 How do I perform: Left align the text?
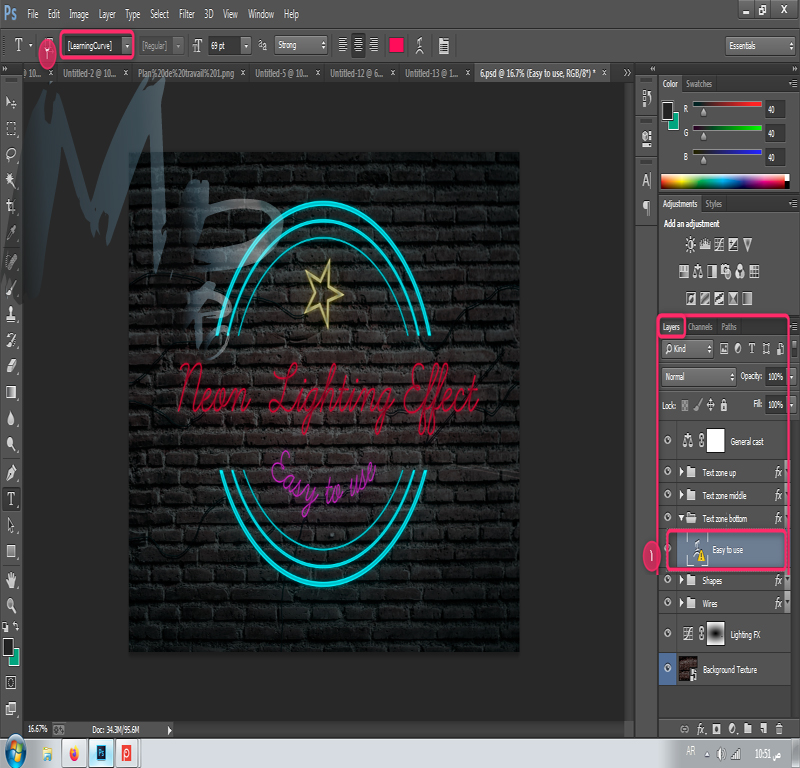point(343,45)
